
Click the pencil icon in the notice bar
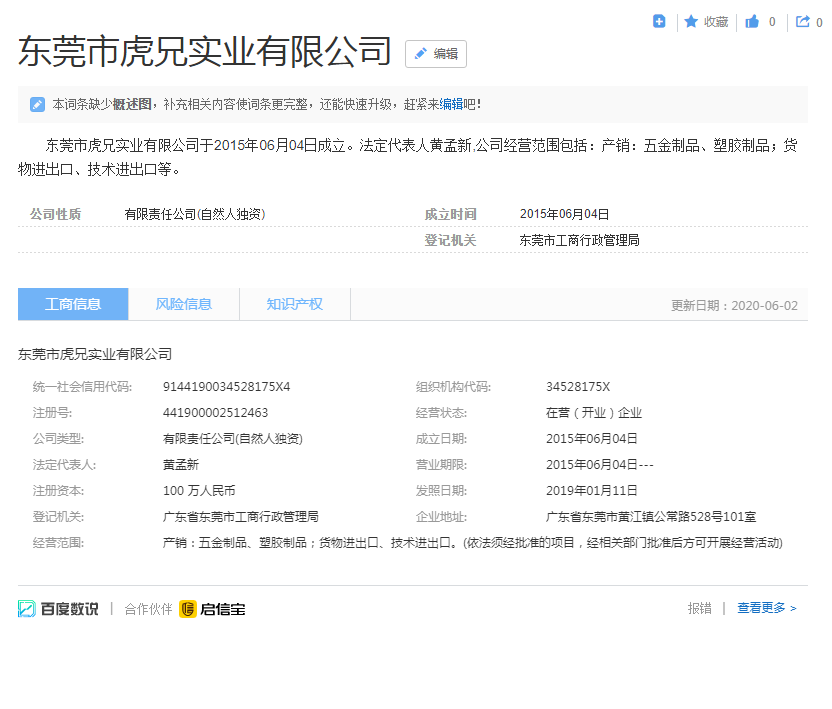click(37, 104)
